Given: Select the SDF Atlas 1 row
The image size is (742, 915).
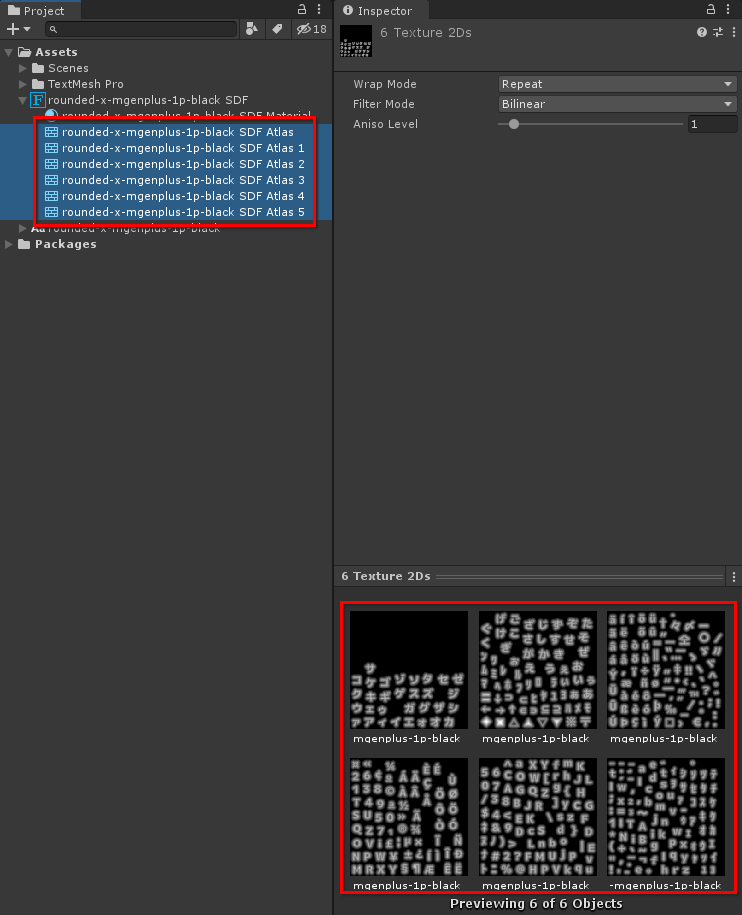Looking at the screenshot, I should pyautogui.click(x=166, y=148).
